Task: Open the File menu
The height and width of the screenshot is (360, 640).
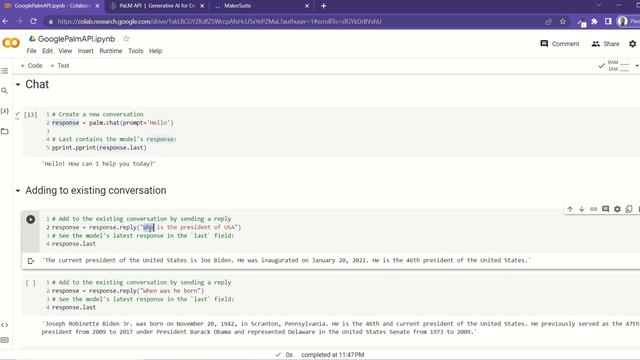Action: coord(31,51)
